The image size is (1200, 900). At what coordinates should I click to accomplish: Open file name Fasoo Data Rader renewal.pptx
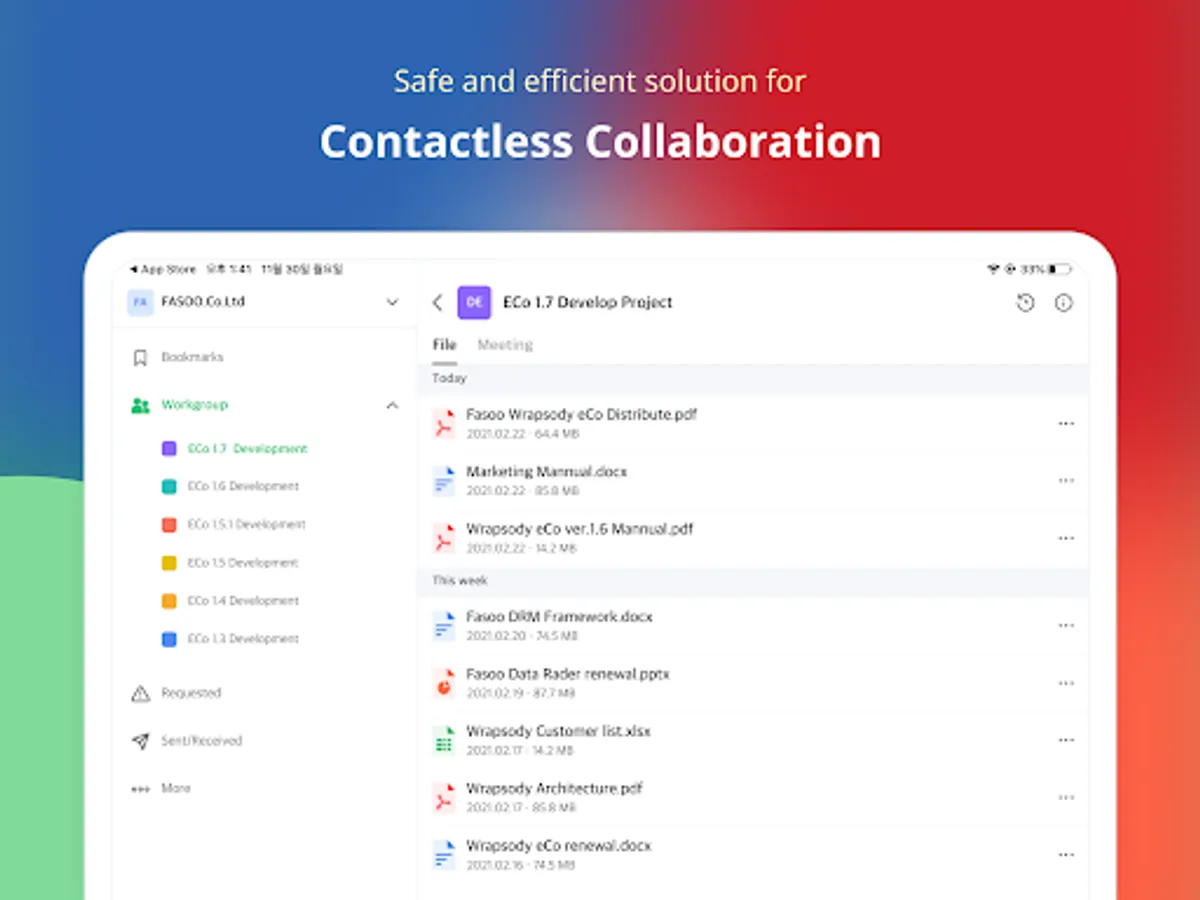(568, 674)
